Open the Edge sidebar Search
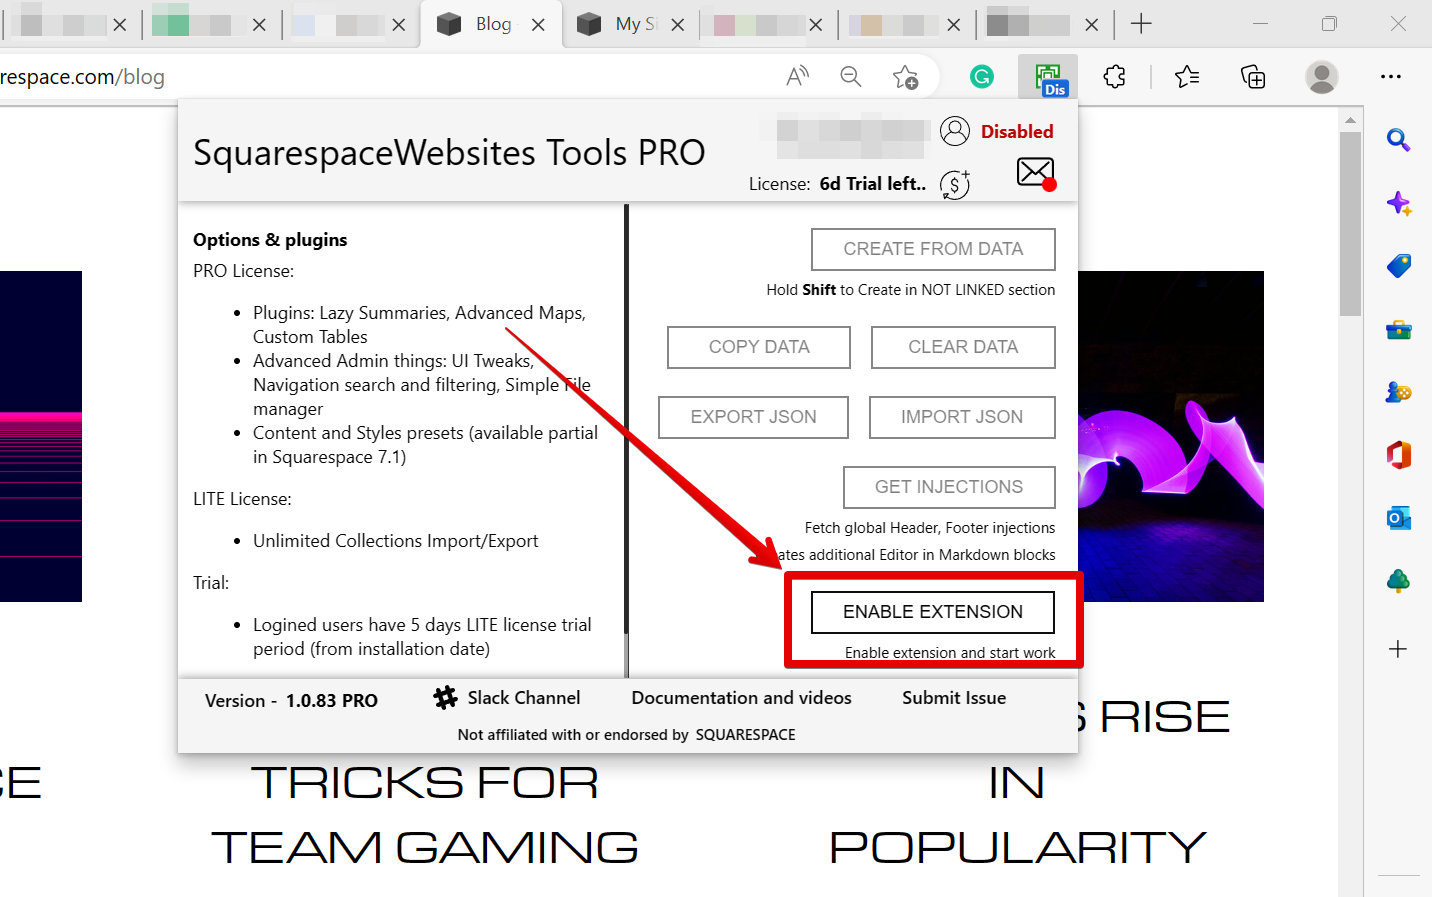 (1398, 140)
